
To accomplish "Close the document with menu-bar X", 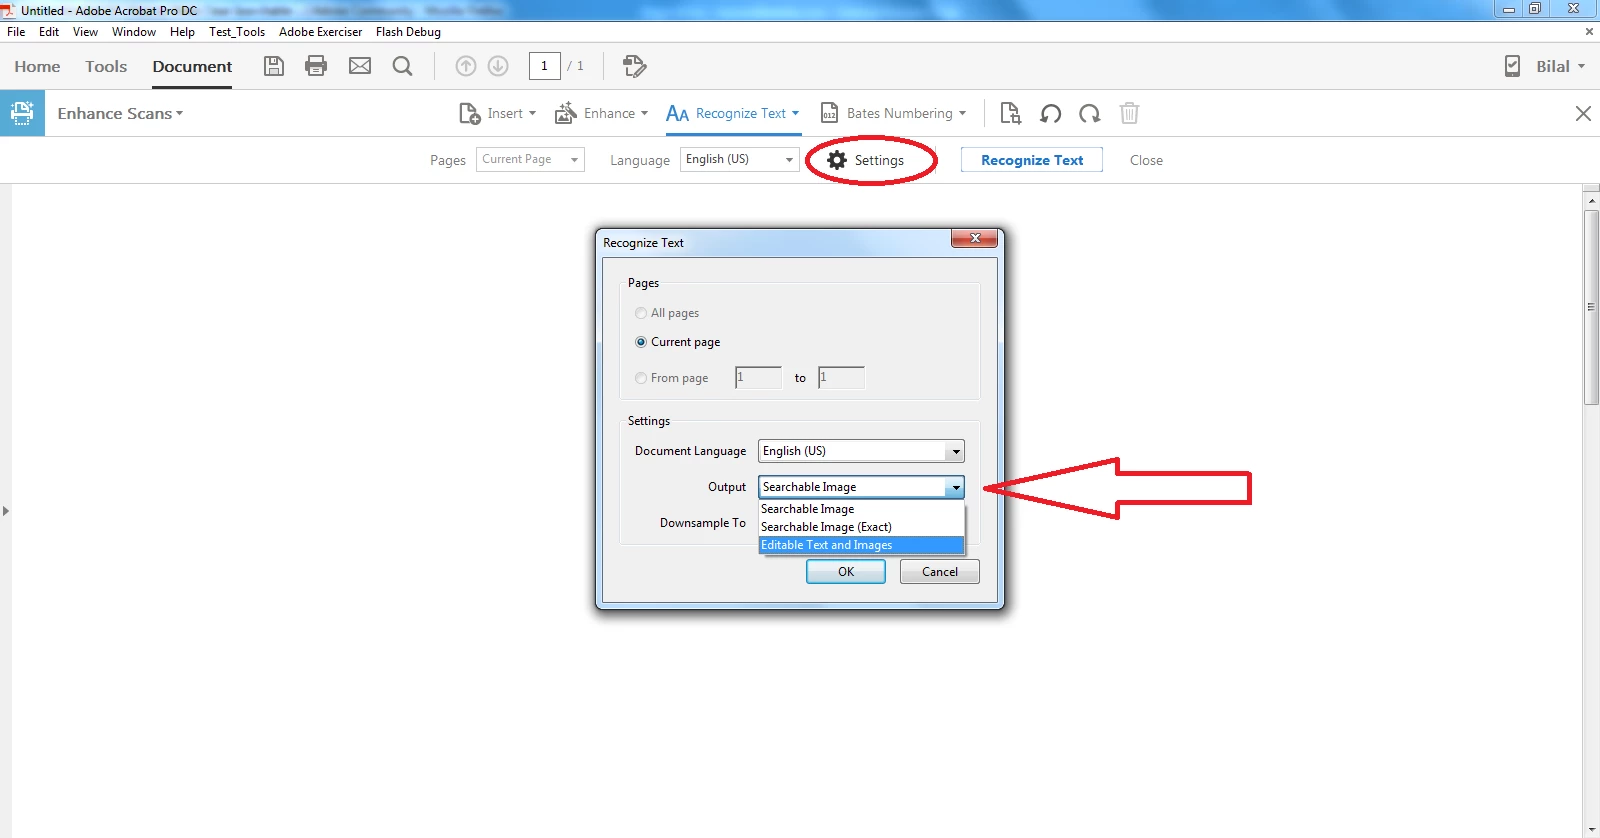I will click(x=1589, y=32).
